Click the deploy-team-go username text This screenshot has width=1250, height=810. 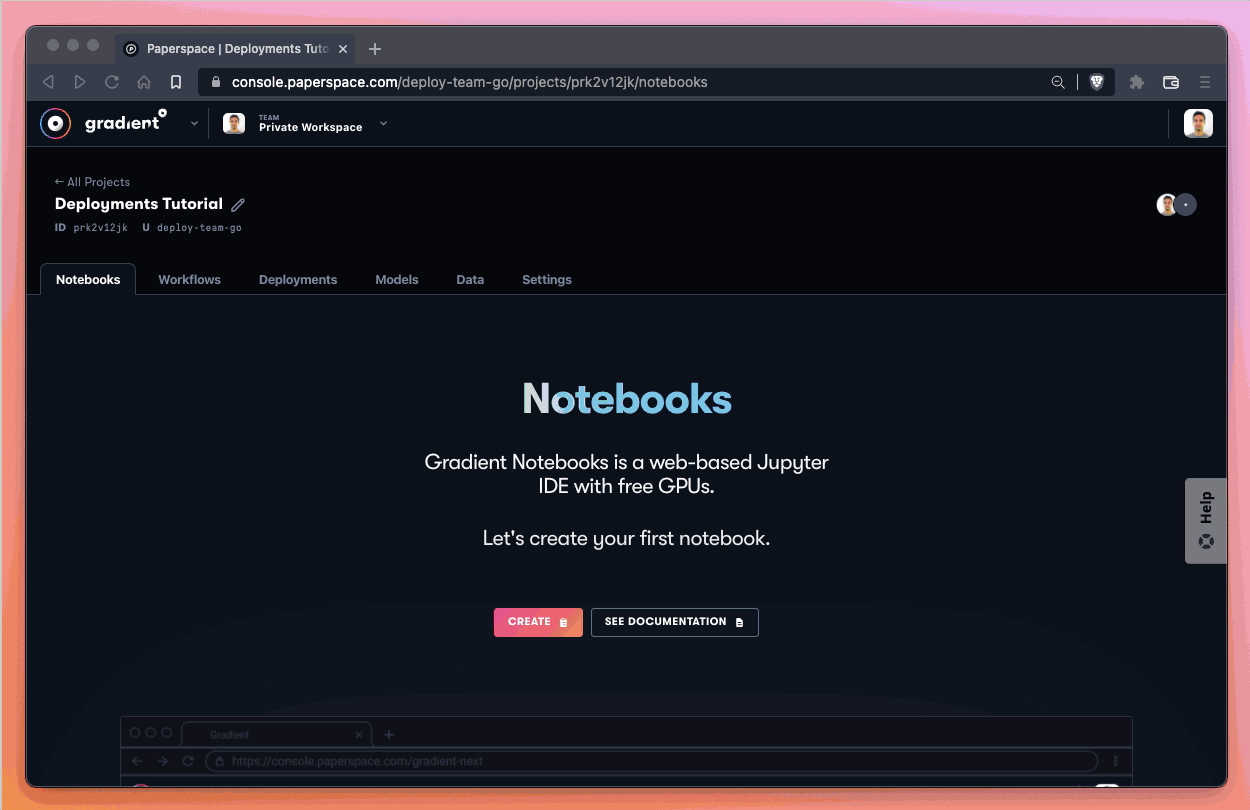click(199, 228)
